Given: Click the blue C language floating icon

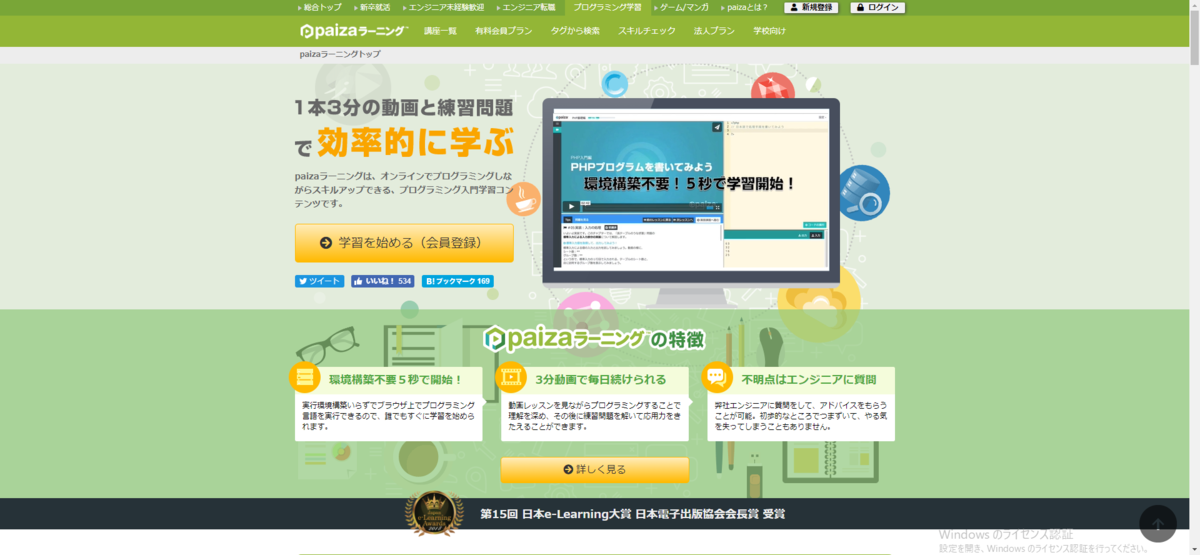Looking at the screenshot, I should click(x=613, y=84).
